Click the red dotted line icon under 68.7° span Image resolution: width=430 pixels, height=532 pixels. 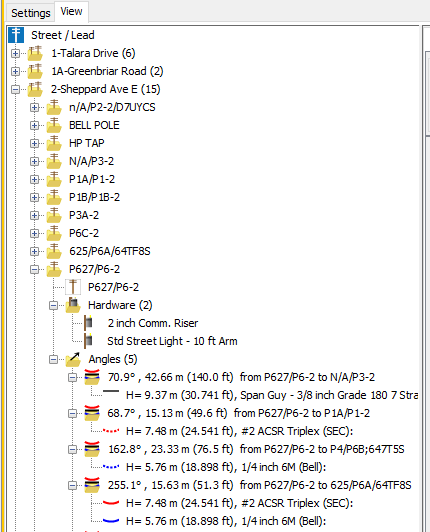[x=111, y=431]
